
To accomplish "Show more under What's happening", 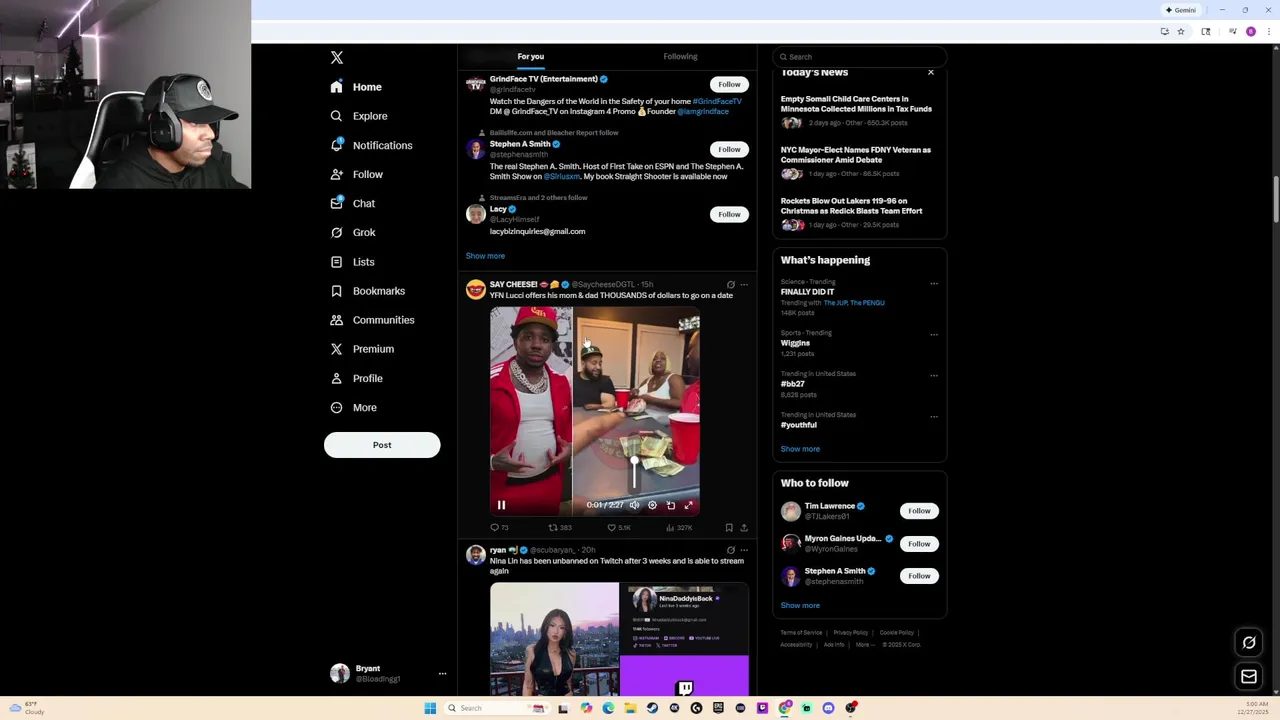I will (x=800, y=449).
